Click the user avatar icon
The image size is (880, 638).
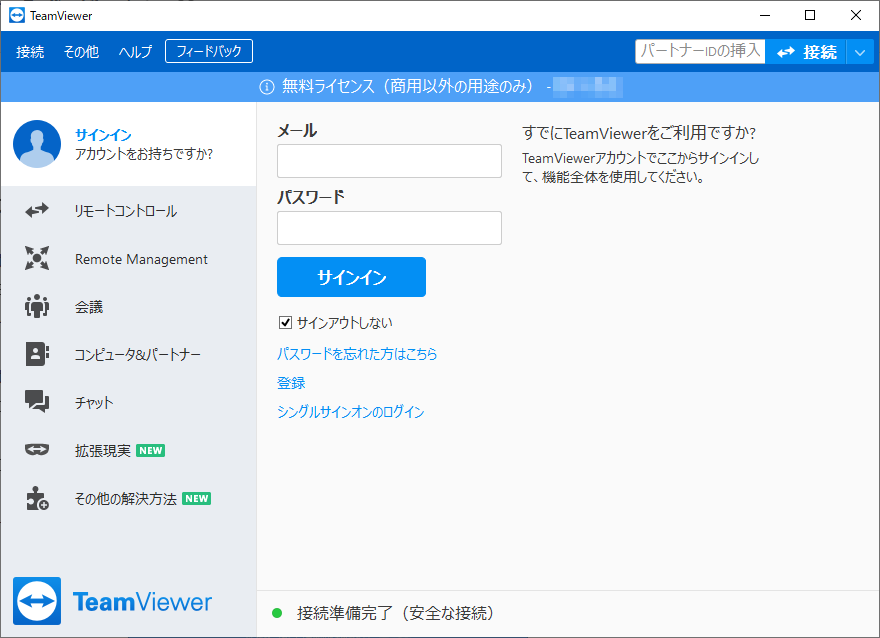pos(37,144)
